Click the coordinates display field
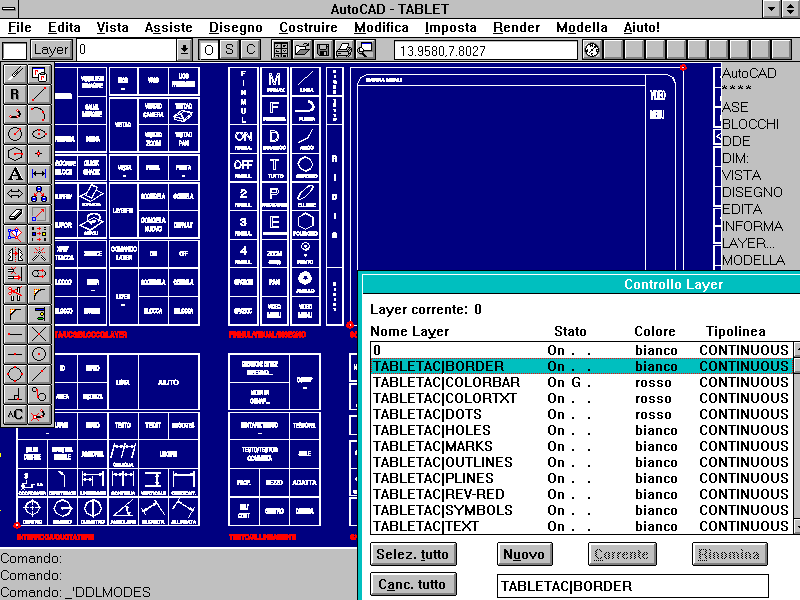Image resolution: width=800 pixels, height=600 pixels. point(486,51)
